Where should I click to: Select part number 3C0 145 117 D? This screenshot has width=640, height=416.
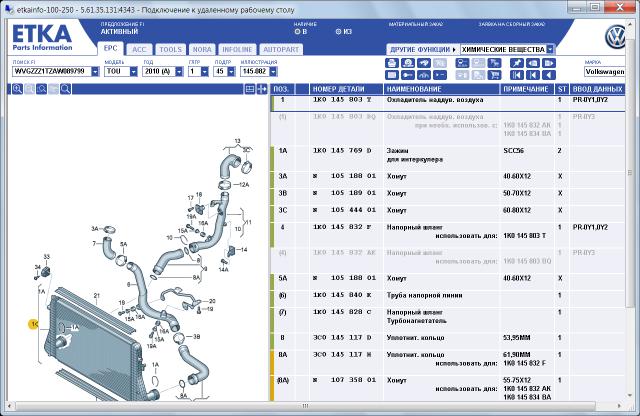point(342,338)
